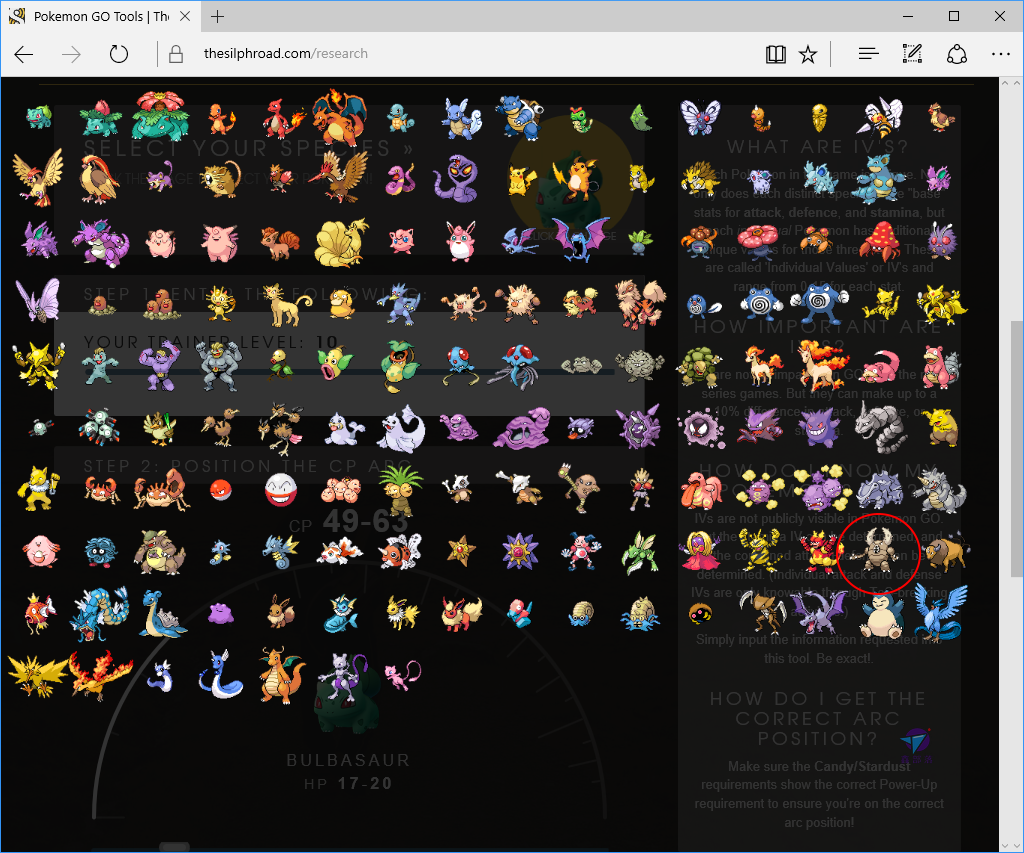Choose the Raichu sprite
Screen dimensions: 1024x853
pos(577,176)
